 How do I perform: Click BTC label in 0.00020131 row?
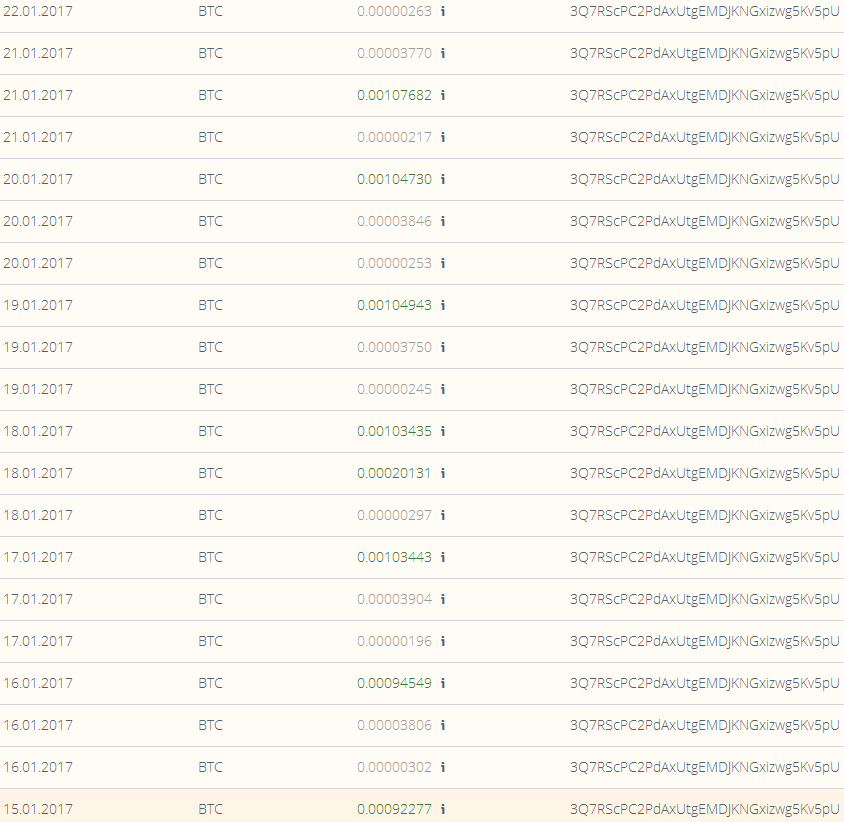point(210,473)
